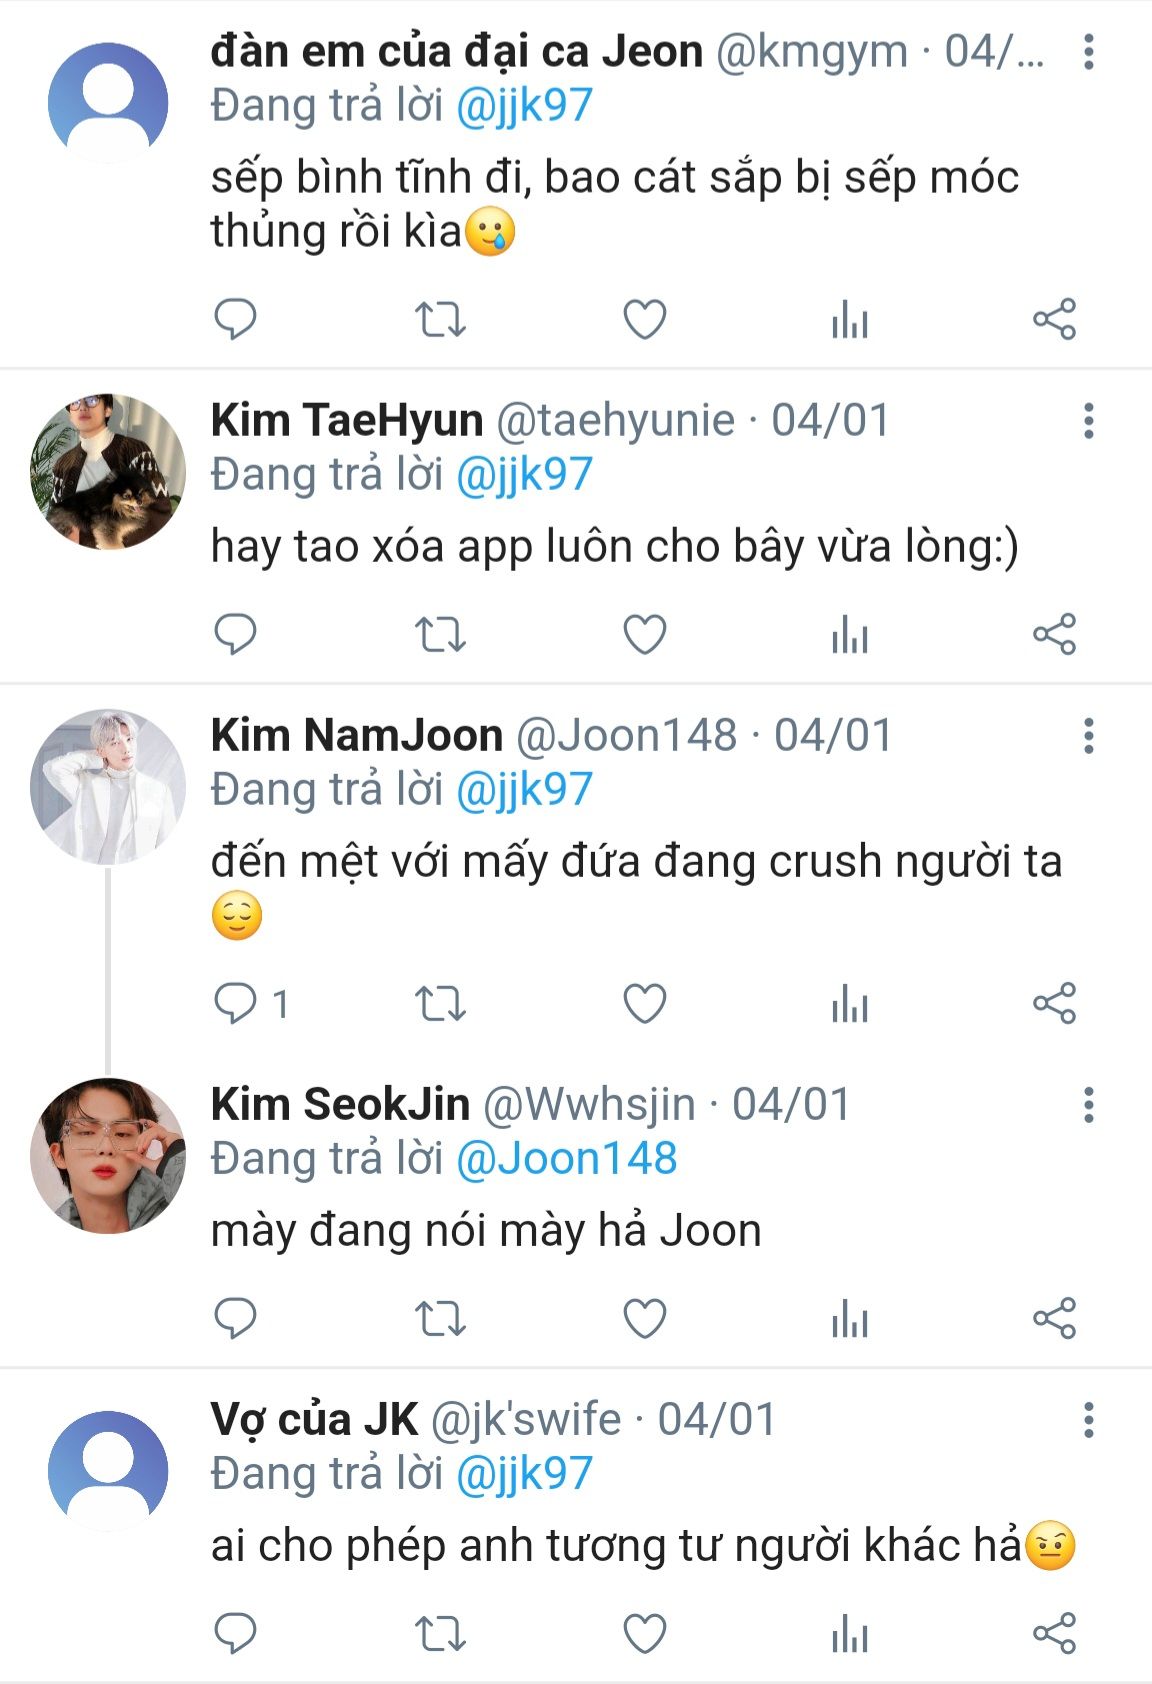Image resolution: width=1152 pixels, height=1684 pixels.
Task: Share the Vợ của JK tweet
Action: pos(1054,1634)
